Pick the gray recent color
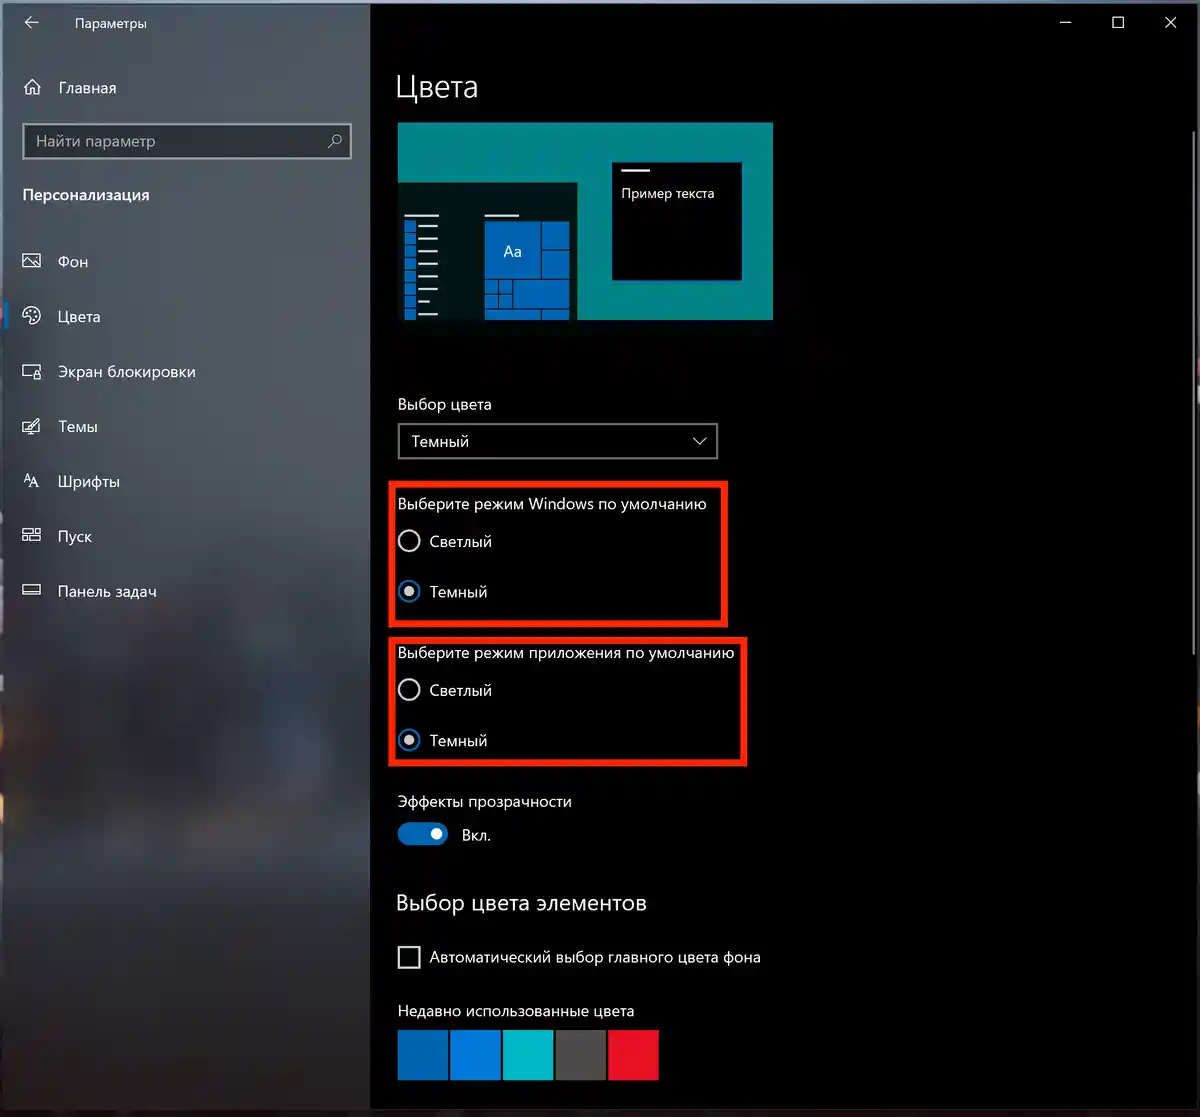Image resolution: width=1200 pixels, height=1117 pixels. [581, 1055]
